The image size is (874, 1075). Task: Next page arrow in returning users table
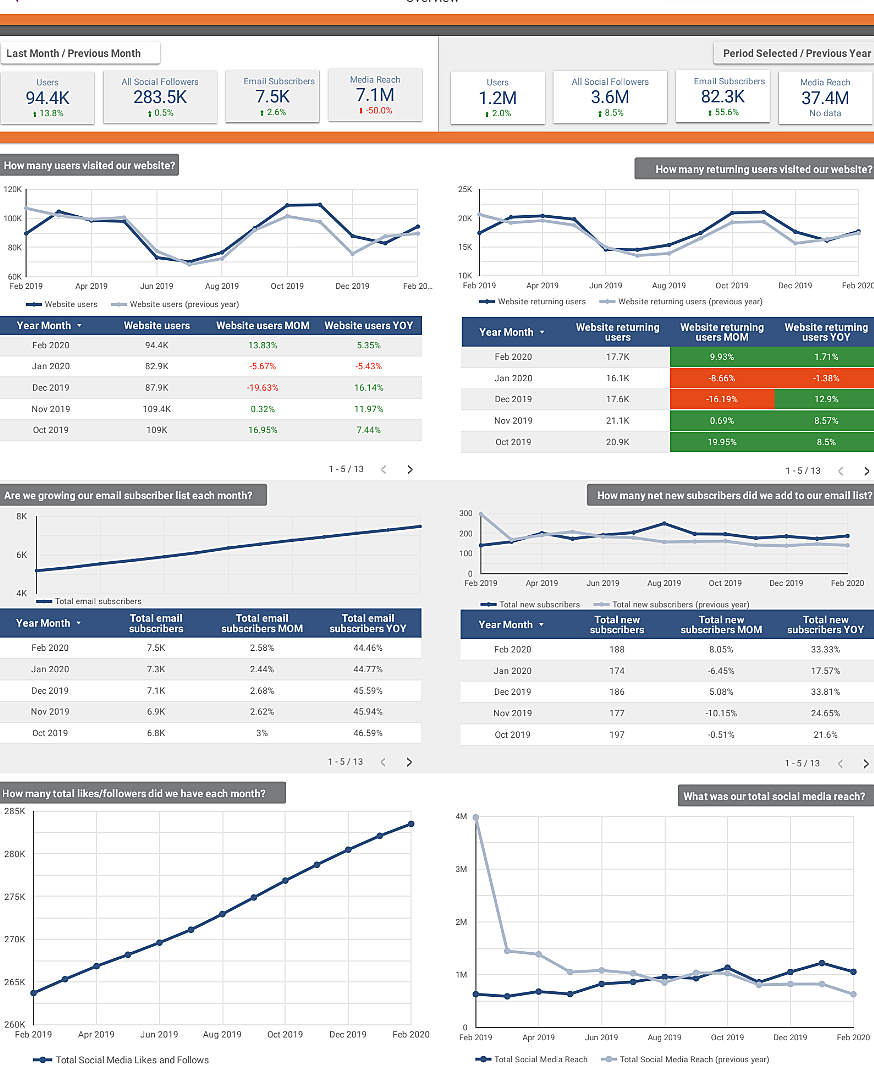(865, 470)
